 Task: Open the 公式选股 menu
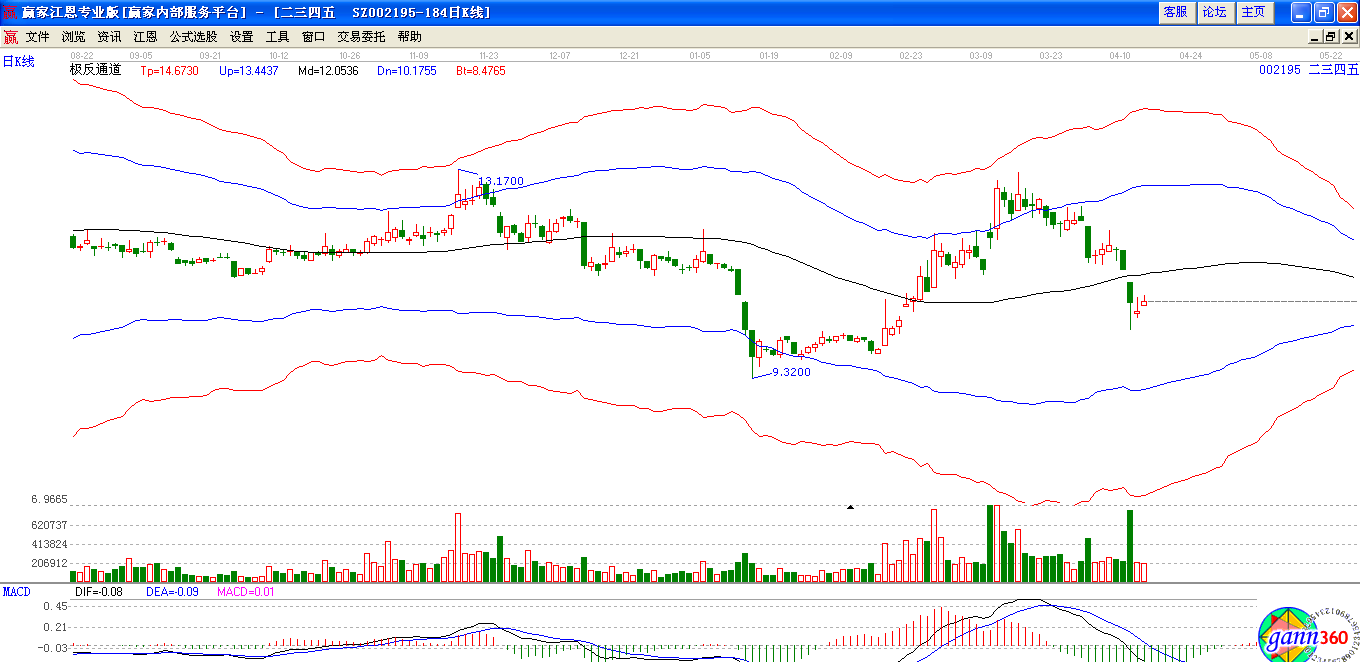(x=193, y=36)
